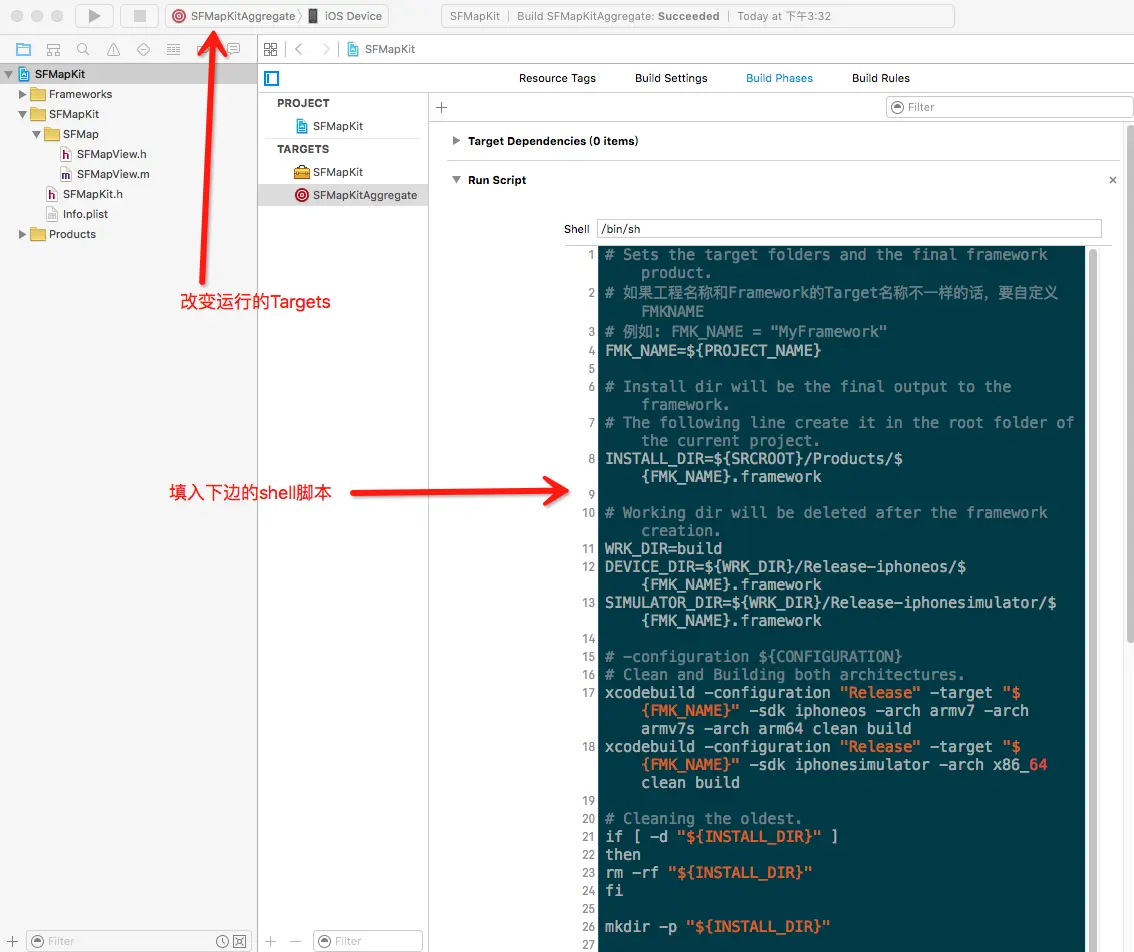The height and width of the screenshot is (952, 1134).
Task: Click the Run (play) button
Action: [94, 16]
